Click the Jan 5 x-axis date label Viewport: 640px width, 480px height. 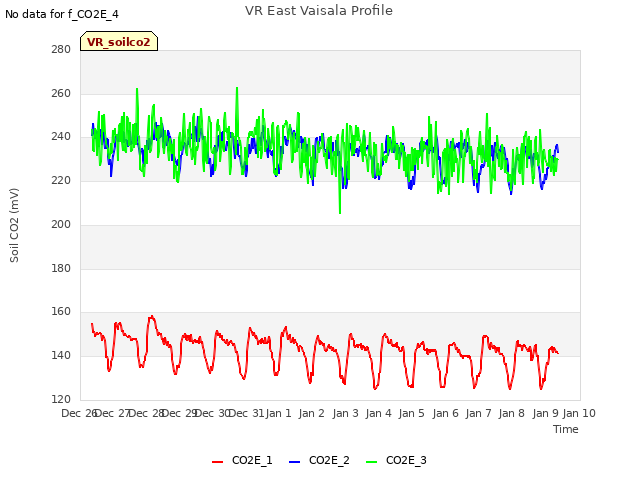tap(411, 413)
